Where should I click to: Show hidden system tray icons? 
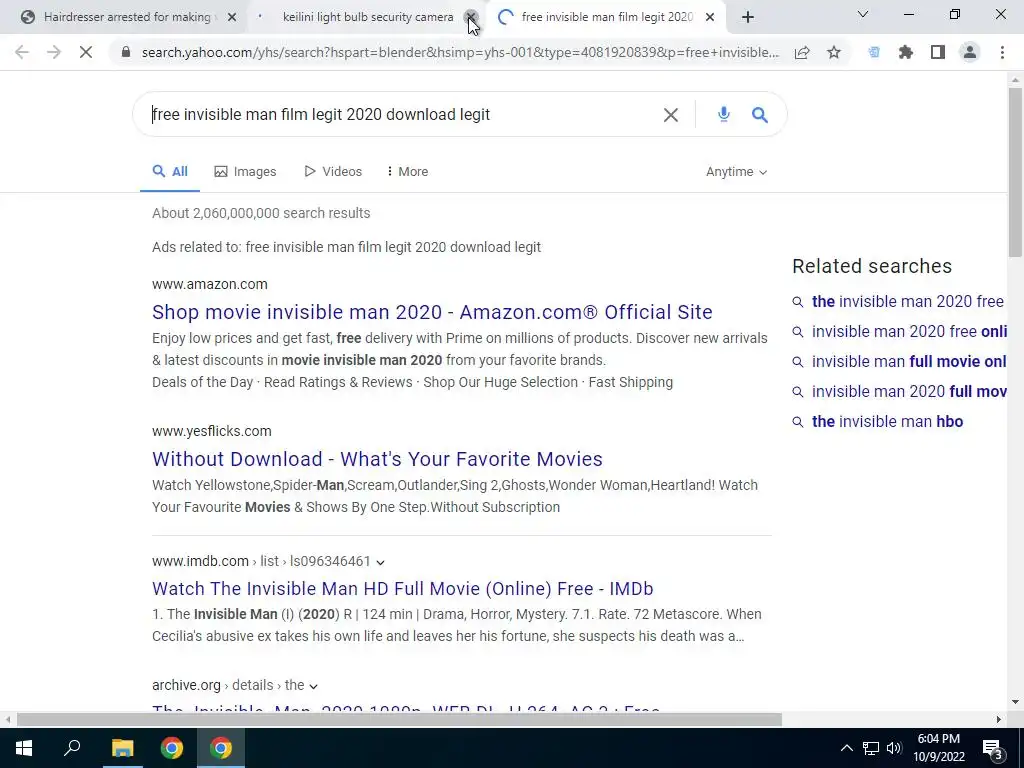(x=846, y=748)
